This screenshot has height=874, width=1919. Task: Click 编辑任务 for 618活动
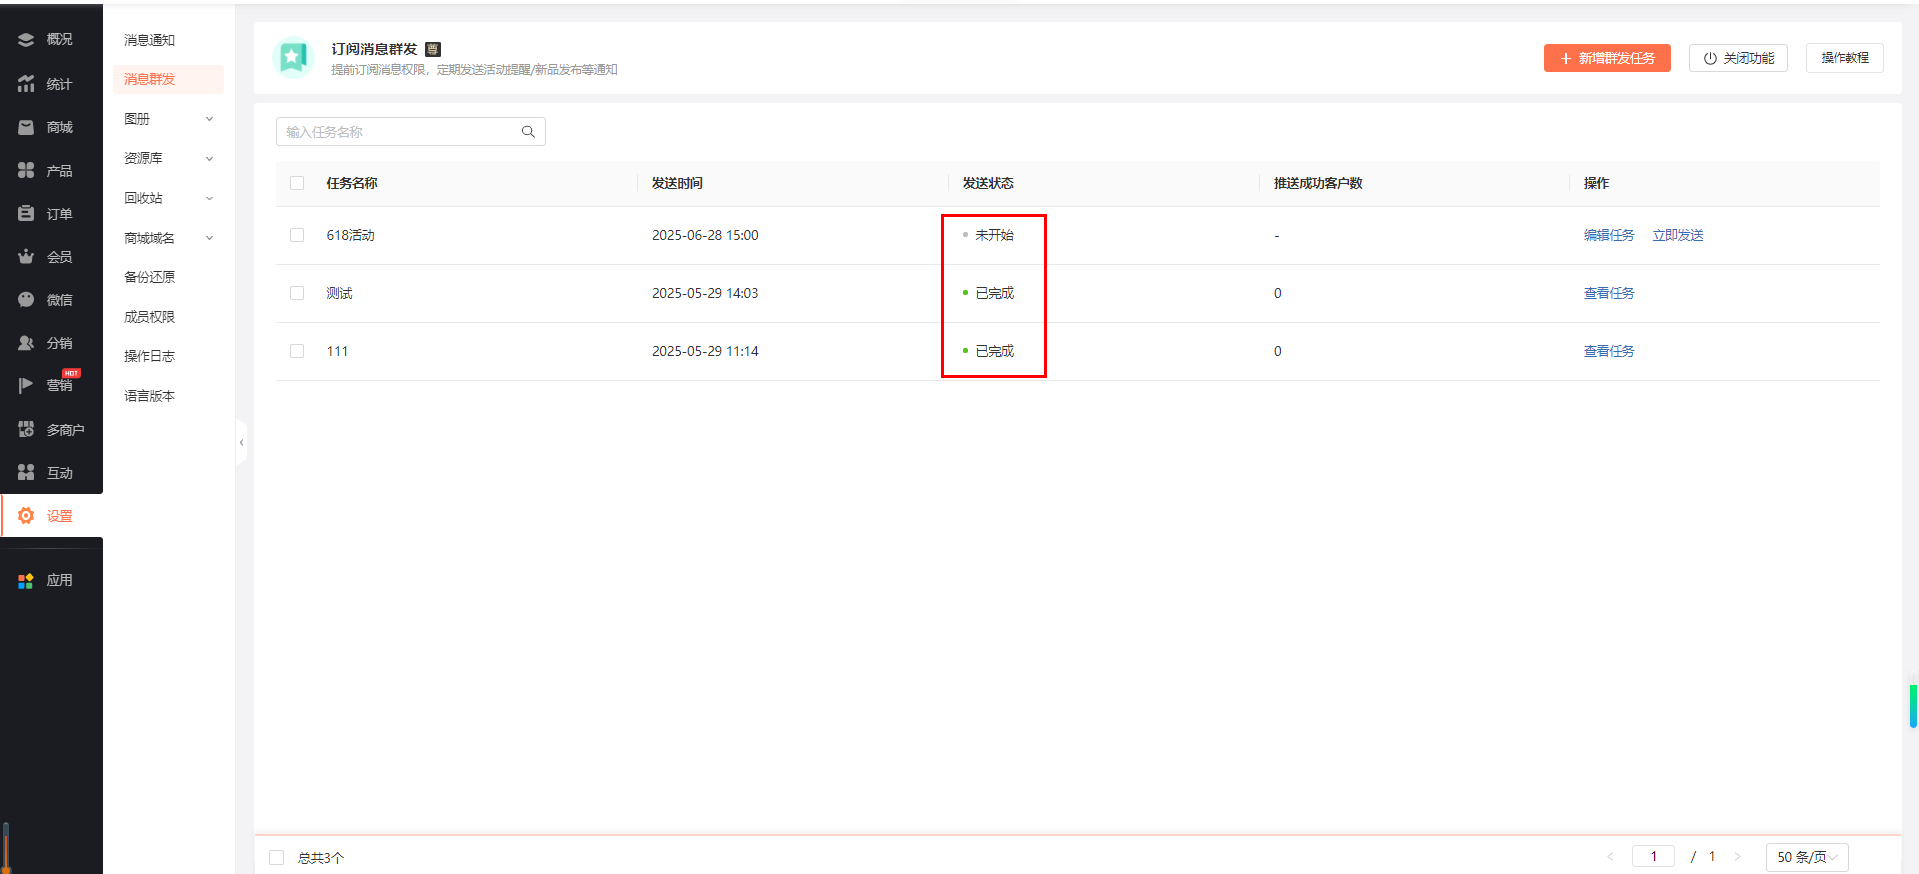tap(1609, 235)
